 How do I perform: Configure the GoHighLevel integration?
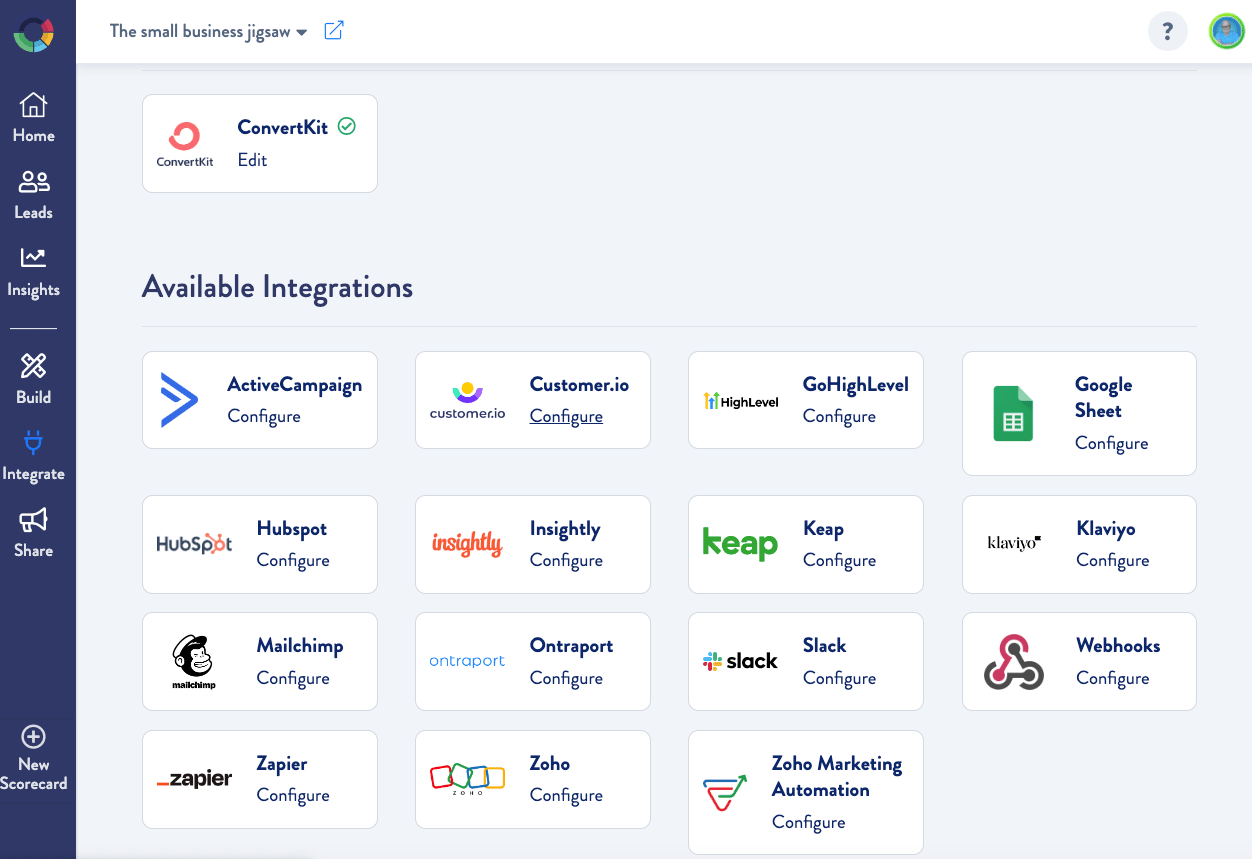pyautogui.click(x=839, y=416)
